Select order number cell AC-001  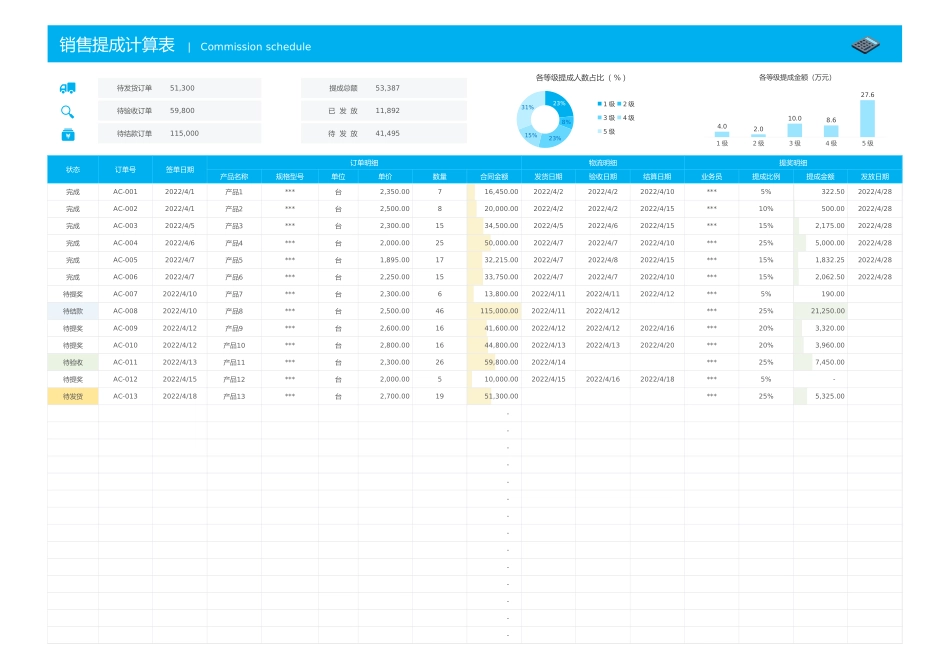[125, 191]
